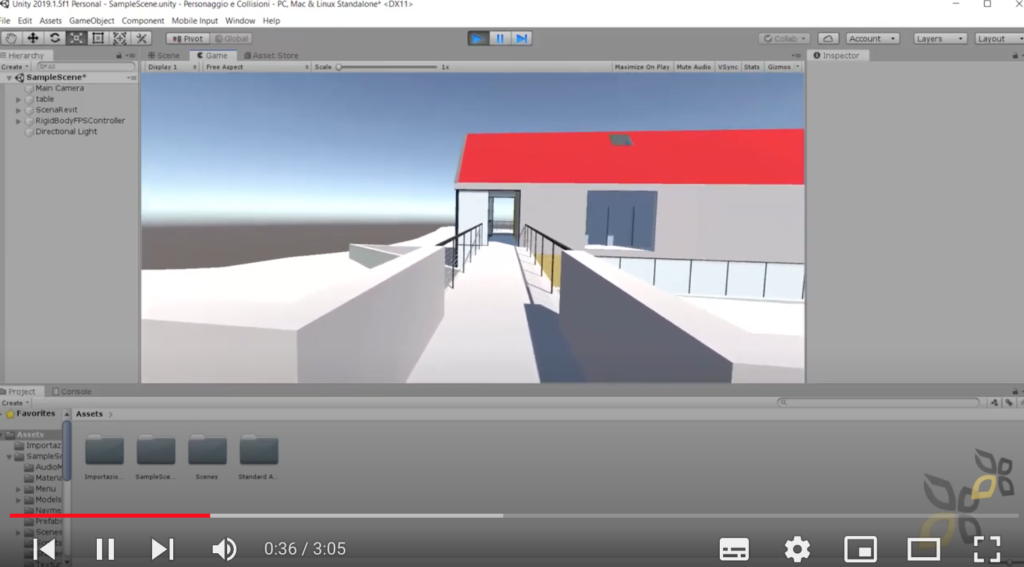Screen dimensions: 1024x567
Task: Select the Scale tool
Action: coord(76,39)
